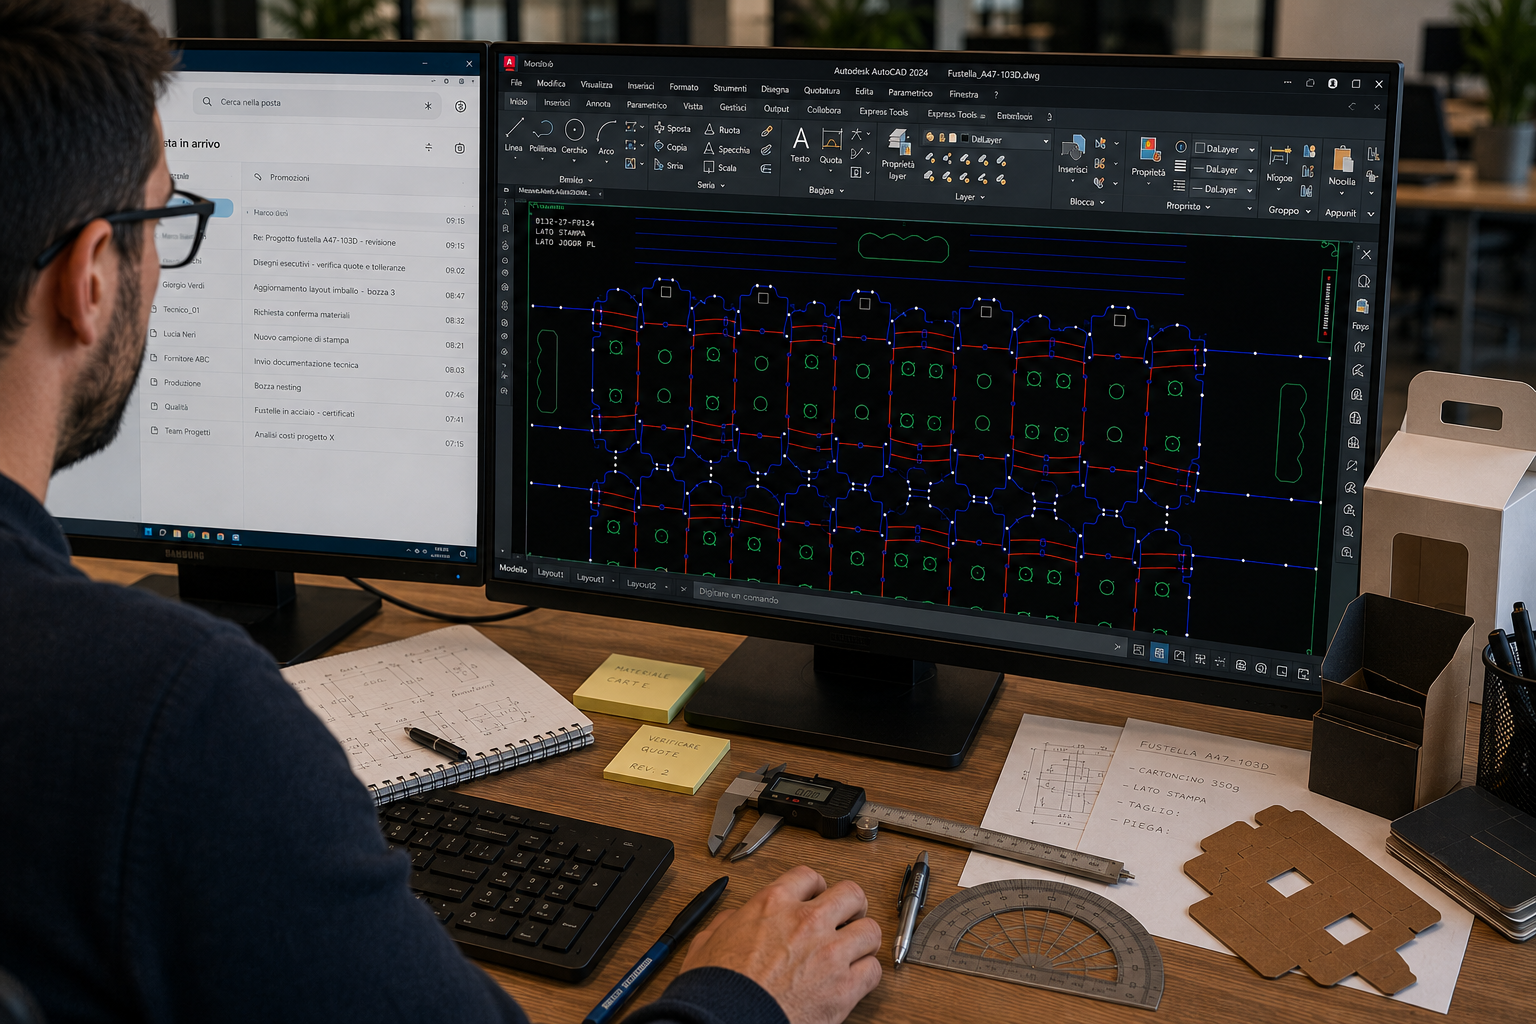Switch to the Output ribbon tab

point(776,109)
